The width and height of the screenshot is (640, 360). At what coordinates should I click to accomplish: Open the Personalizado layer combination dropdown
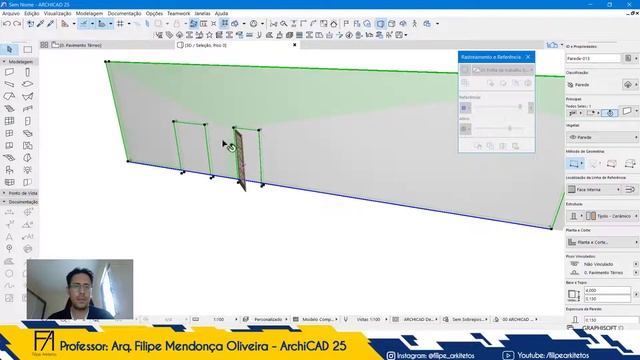pos(268,320)
